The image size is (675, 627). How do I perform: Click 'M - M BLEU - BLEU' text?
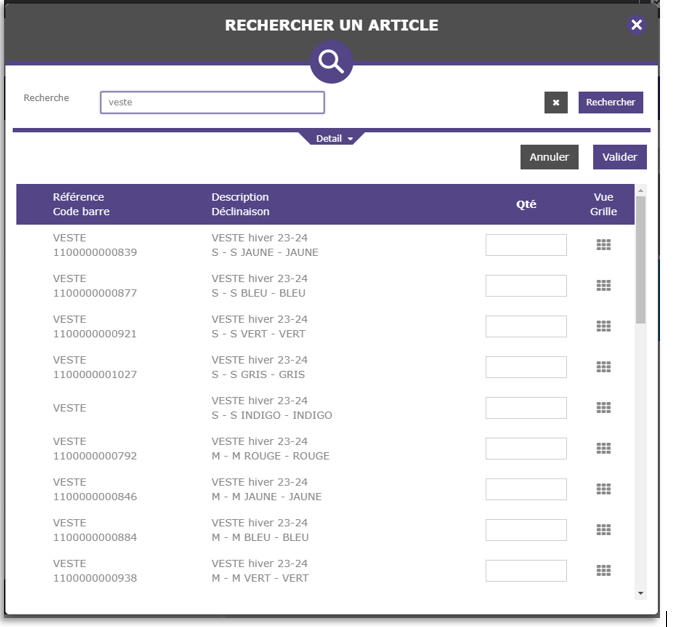(260, 537)
